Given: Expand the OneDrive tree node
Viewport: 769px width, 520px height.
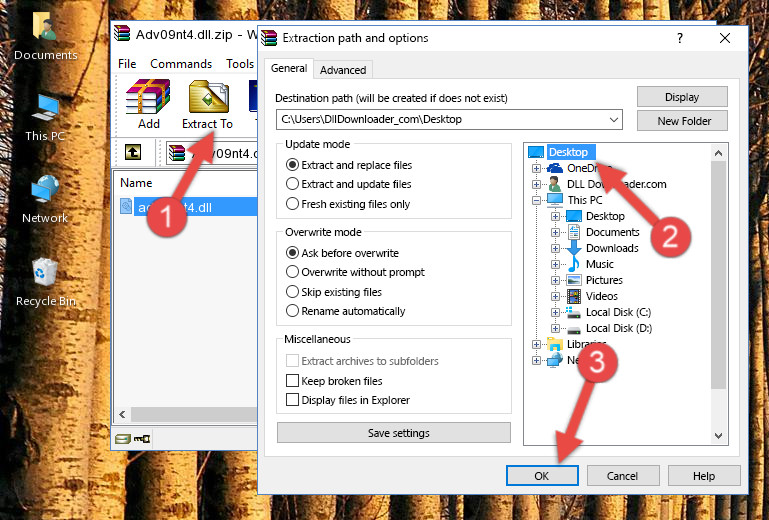Looking at the screenshot, I should tap(536, 168).
